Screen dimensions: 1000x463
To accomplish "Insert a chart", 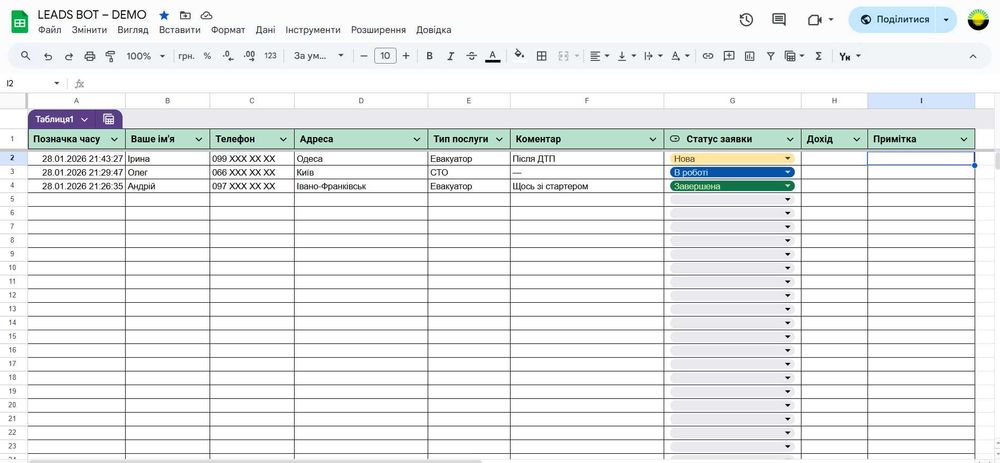I will coord(749,56).
